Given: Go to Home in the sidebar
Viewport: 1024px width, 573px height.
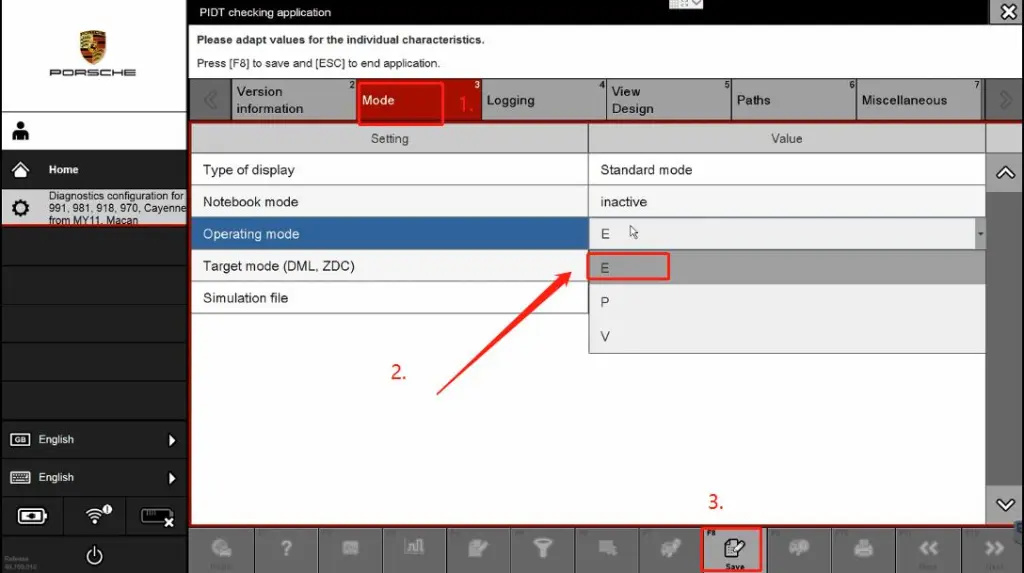Looking at the screenshot, I should [64, 170].
